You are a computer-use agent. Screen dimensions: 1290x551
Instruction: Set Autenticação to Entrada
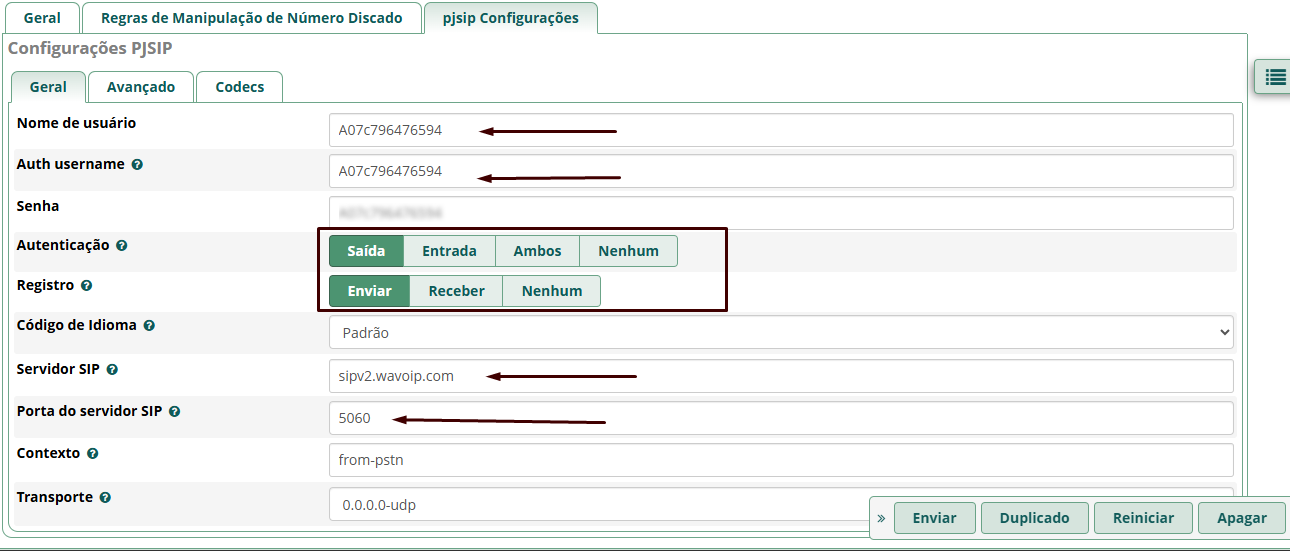(x=449, y=251)
